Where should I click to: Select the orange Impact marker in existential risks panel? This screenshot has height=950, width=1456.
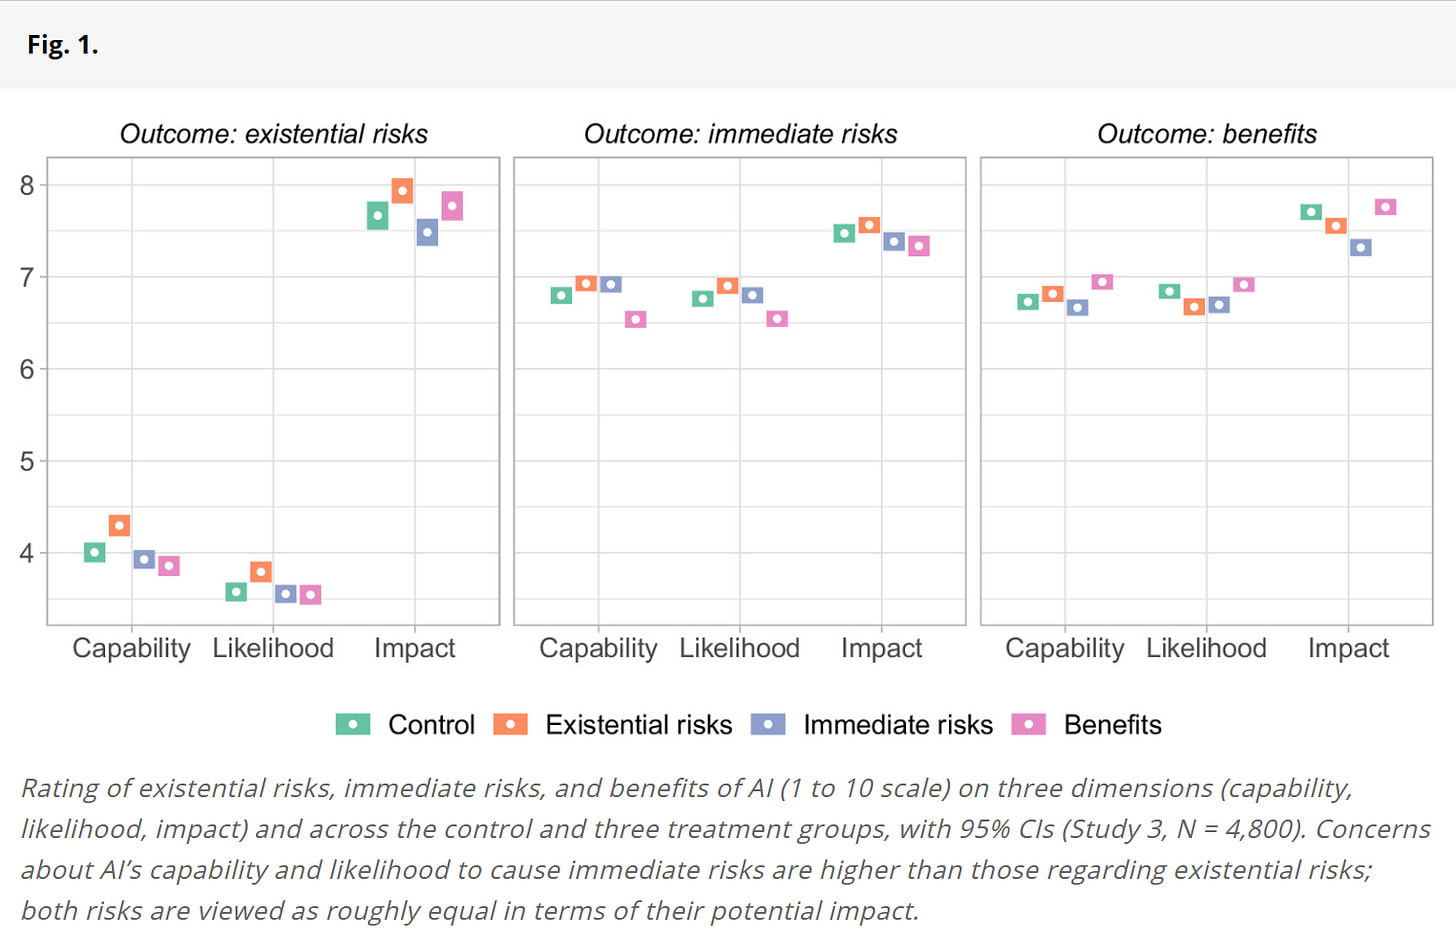pos(403,190)
